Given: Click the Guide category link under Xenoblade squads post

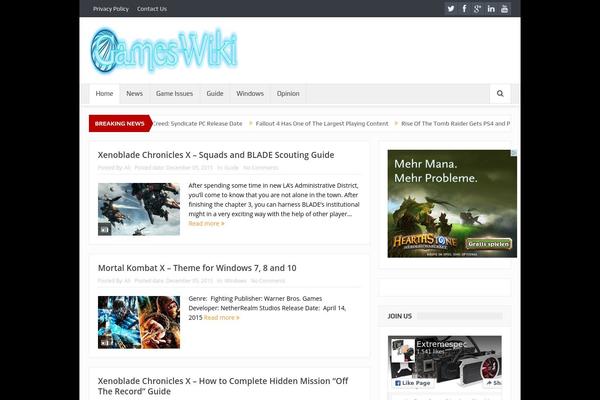Looking at the screenshot, I should click(231, 168).
